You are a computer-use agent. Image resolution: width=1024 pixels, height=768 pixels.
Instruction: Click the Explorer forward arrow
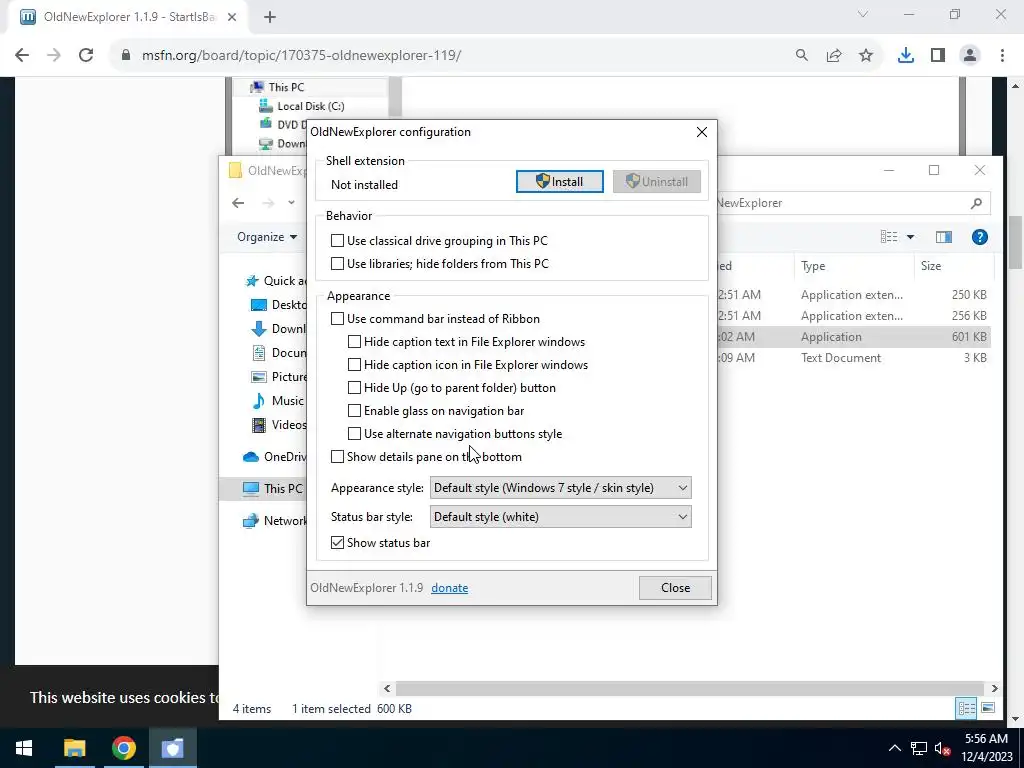[268, 203]
